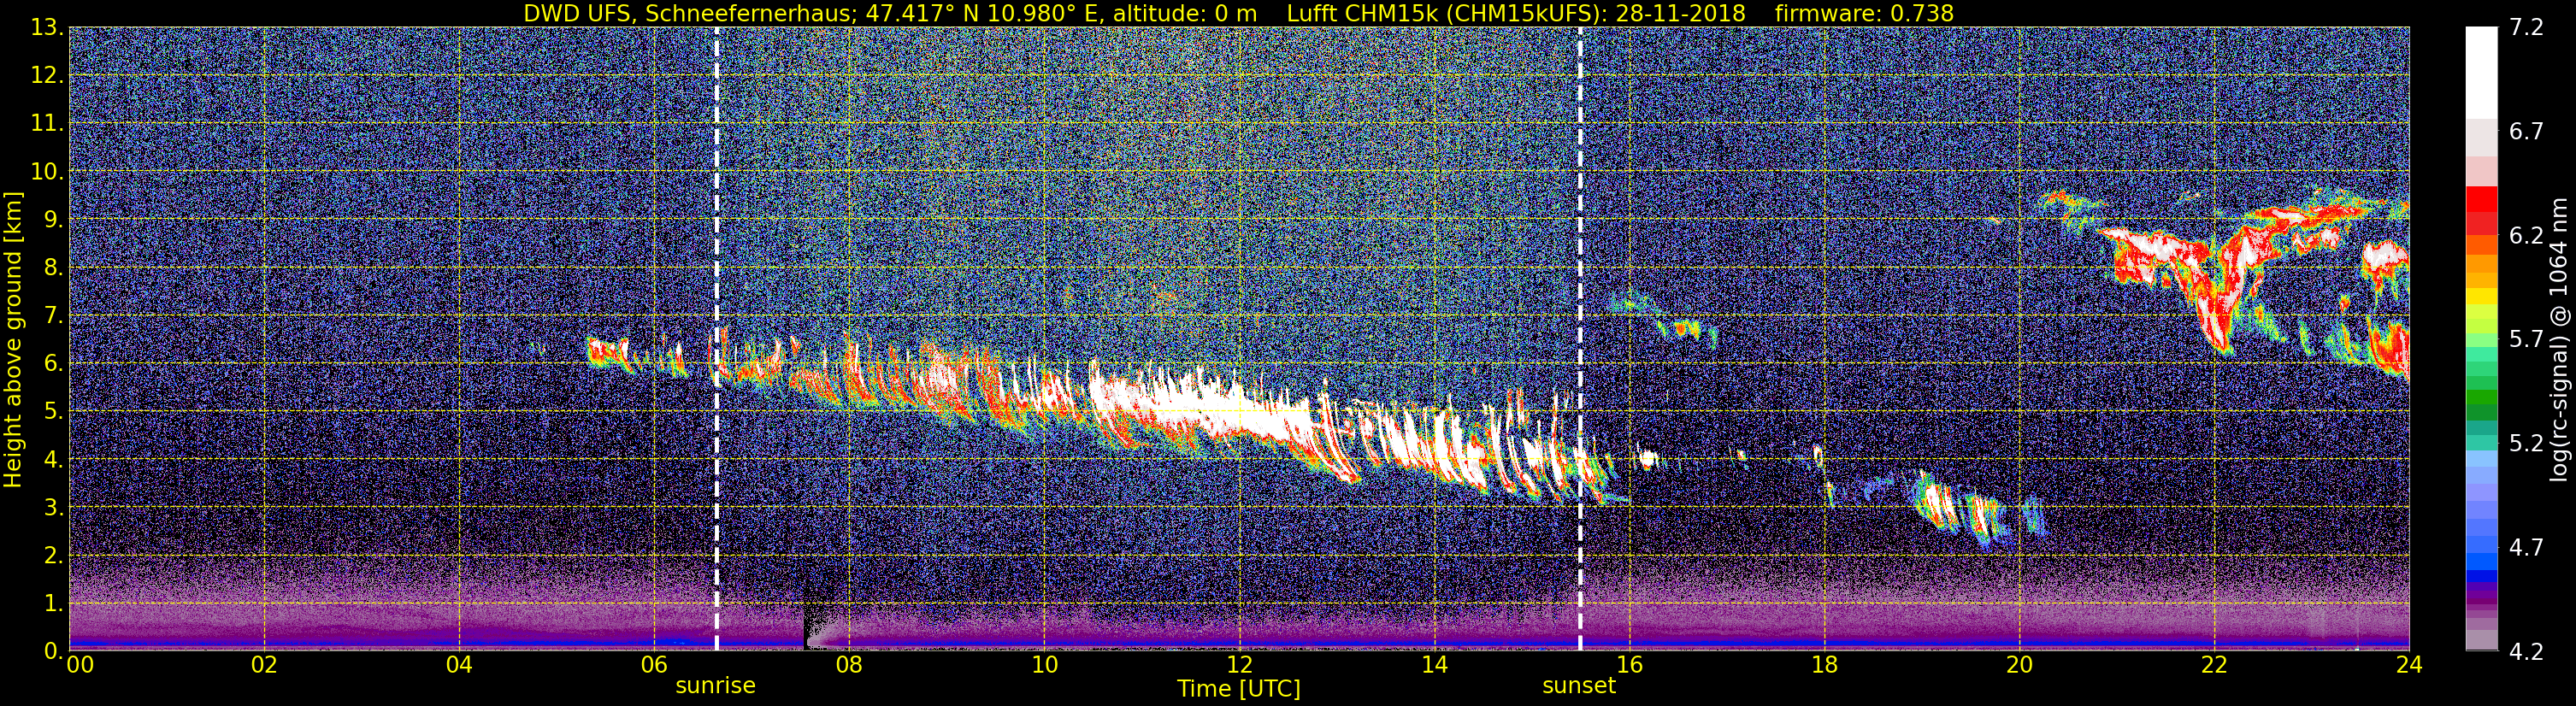Click the 'Height above ground [km]' axis label
Image resolution: width=2576 pixels, height=706 pixels.
click(x=13, y=339)
